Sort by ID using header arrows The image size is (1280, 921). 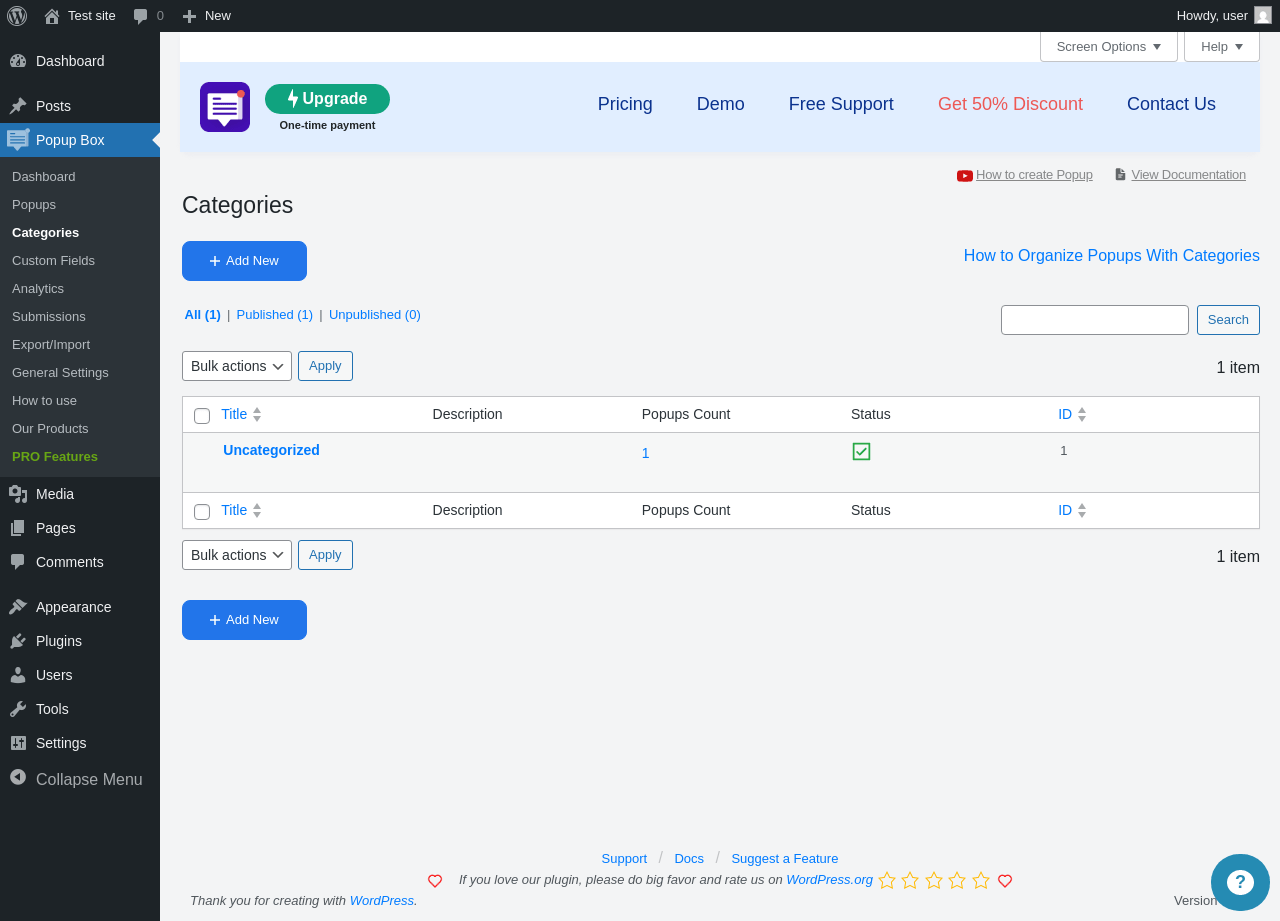[1082, 414]
